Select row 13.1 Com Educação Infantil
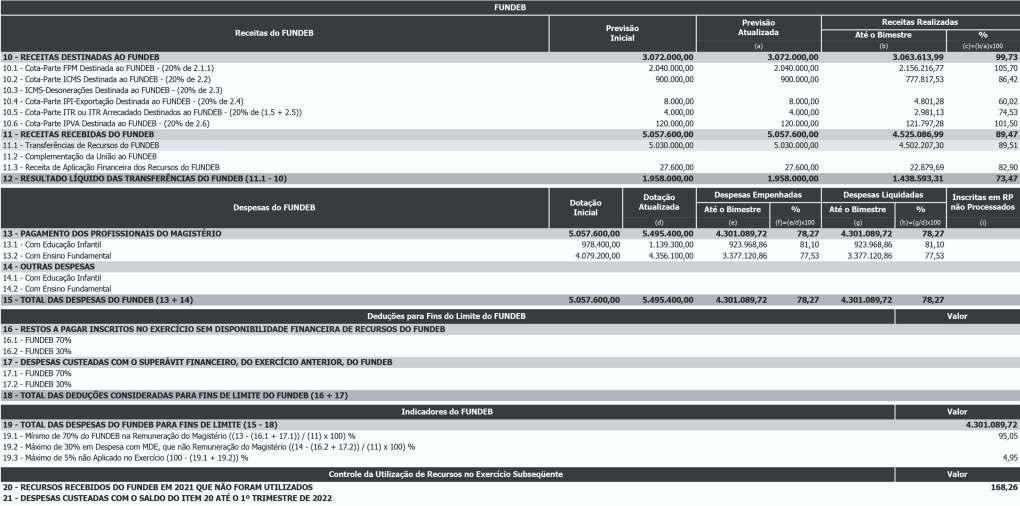This screenshot has width=1020, height=506. click(510, 245)
